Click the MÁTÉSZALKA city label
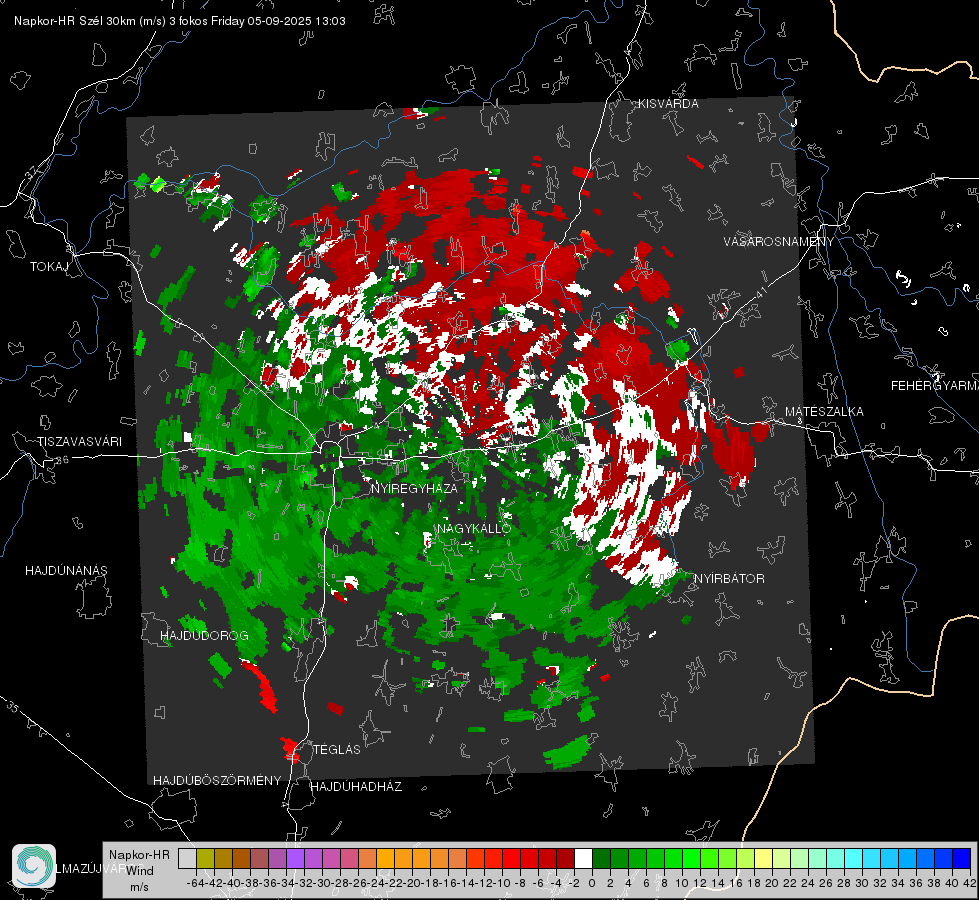This screenshot has height=900, width=979. pos(824,412)
